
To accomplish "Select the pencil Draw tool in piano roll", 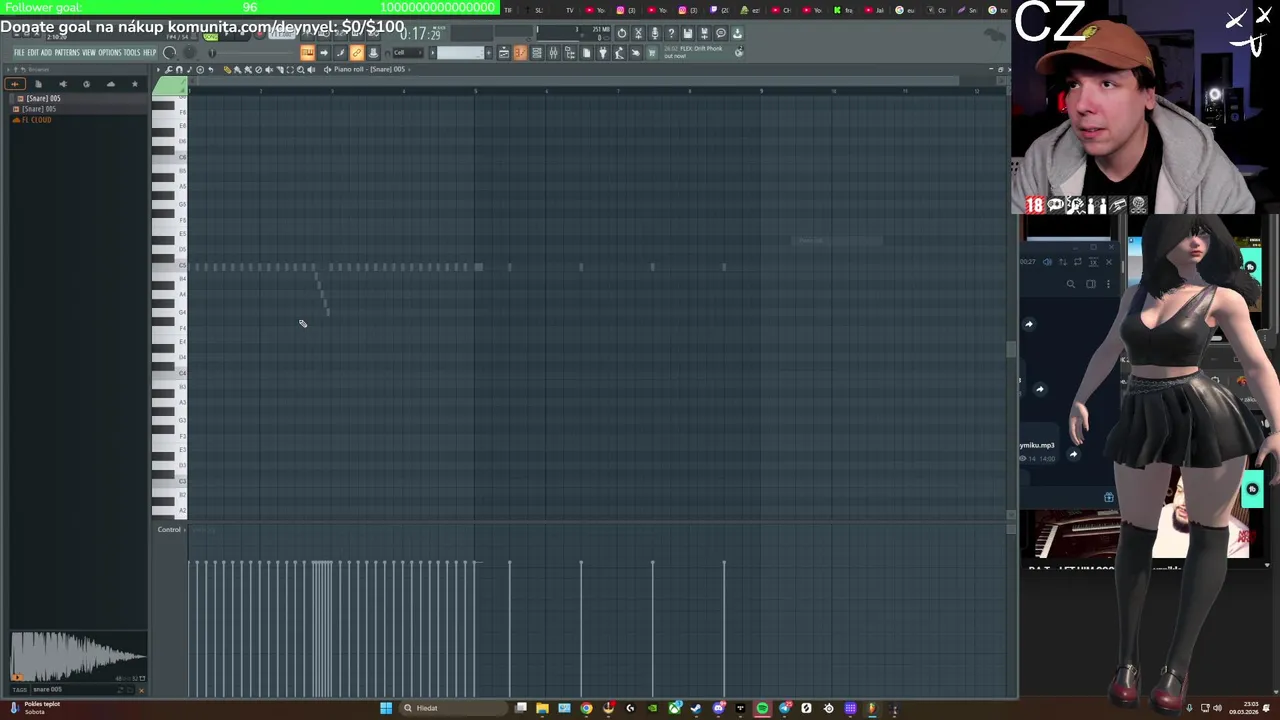I will (227, 69).
